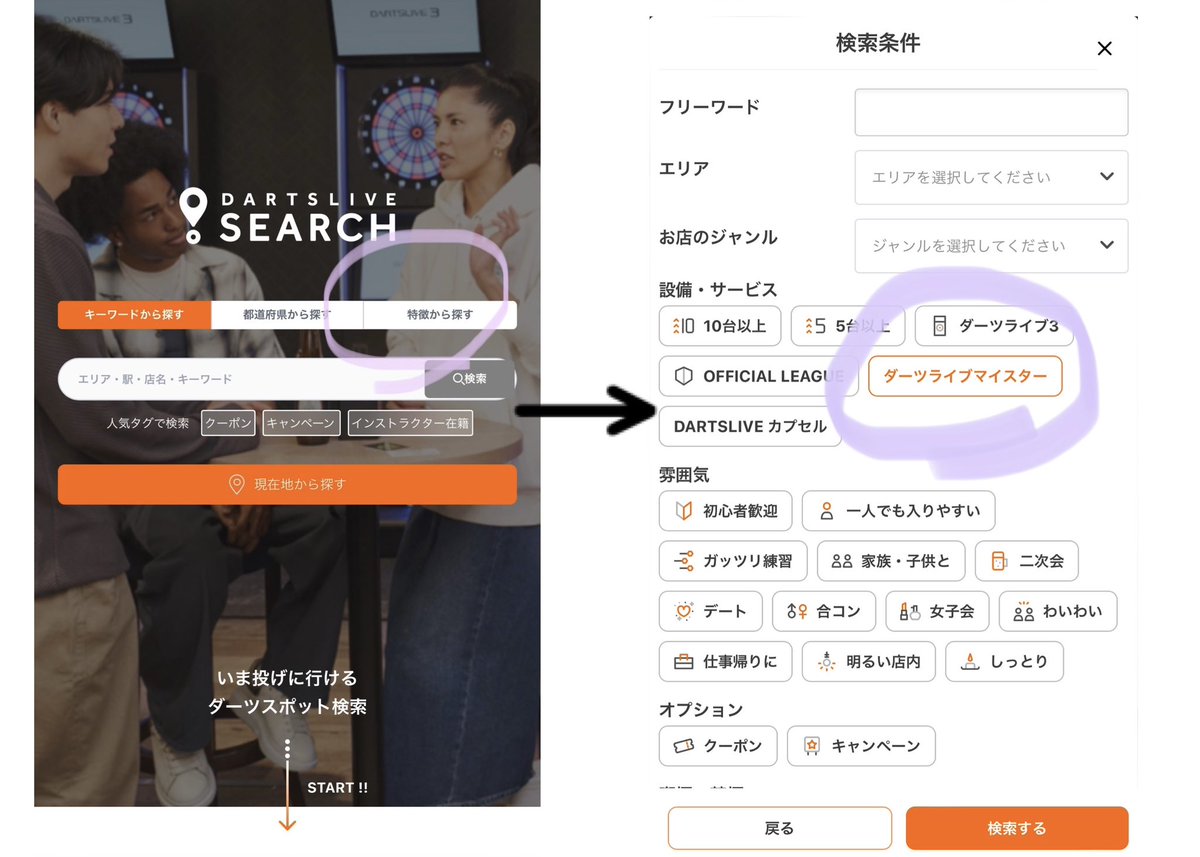The height and width of the screenshot is (857, 1200).
Task: Select the 明るい店内 chip
Action: (869, 661)
